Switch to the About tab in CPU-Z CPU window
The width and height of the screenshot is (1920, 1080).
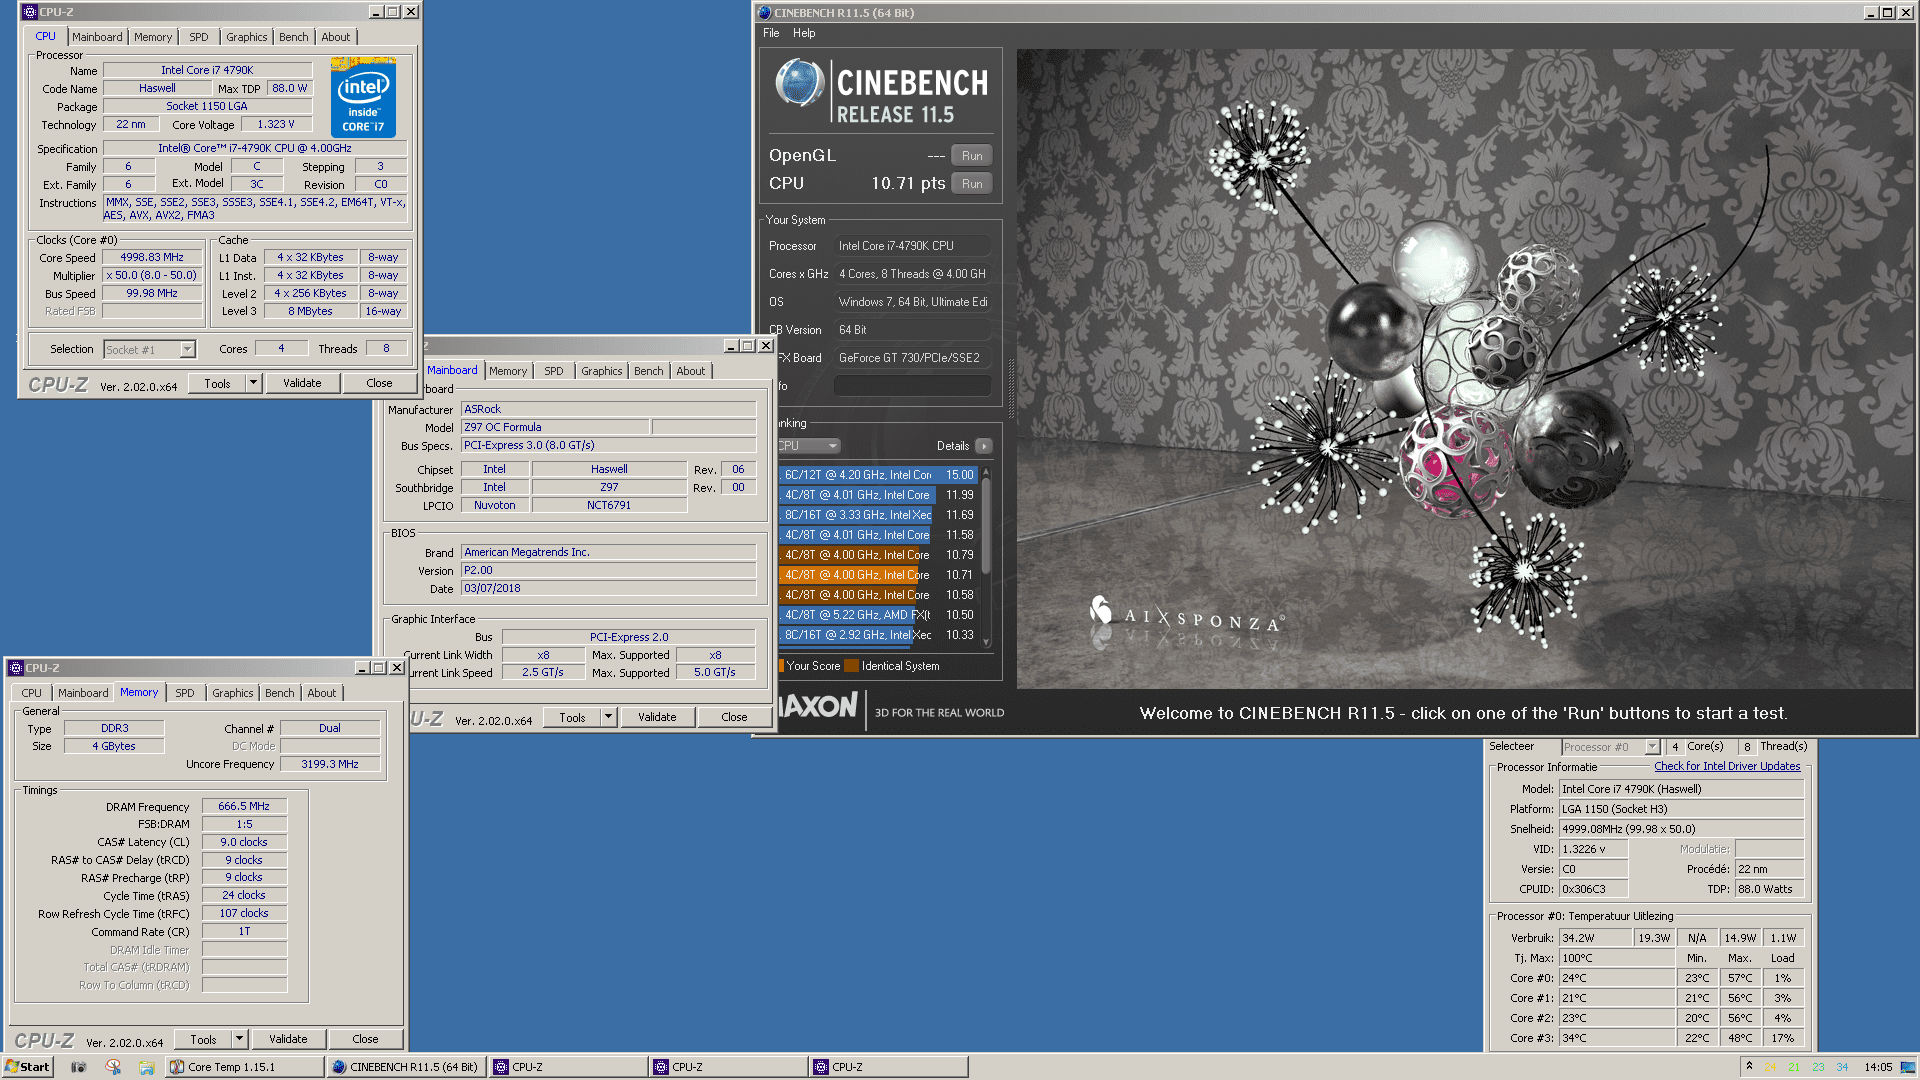pos(335,37)
